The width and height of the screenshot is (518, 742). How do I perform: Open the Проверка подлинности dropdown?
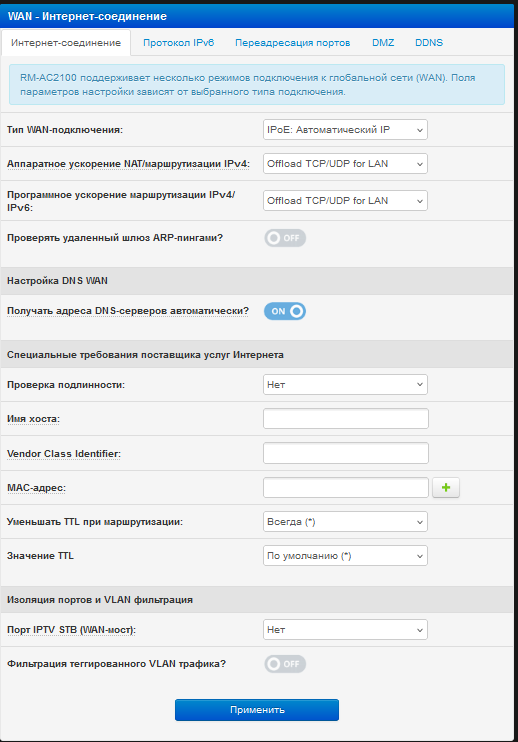[345, 385]
